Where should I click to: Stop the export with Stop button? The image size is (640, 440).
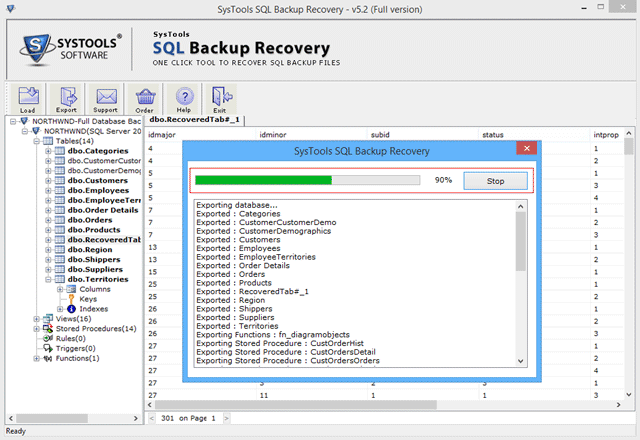[x=496, y=181]
